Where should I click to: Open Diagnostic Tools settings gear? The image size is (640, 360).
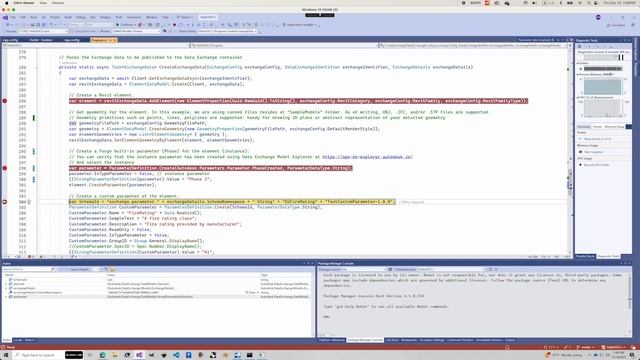click(580, 47)
